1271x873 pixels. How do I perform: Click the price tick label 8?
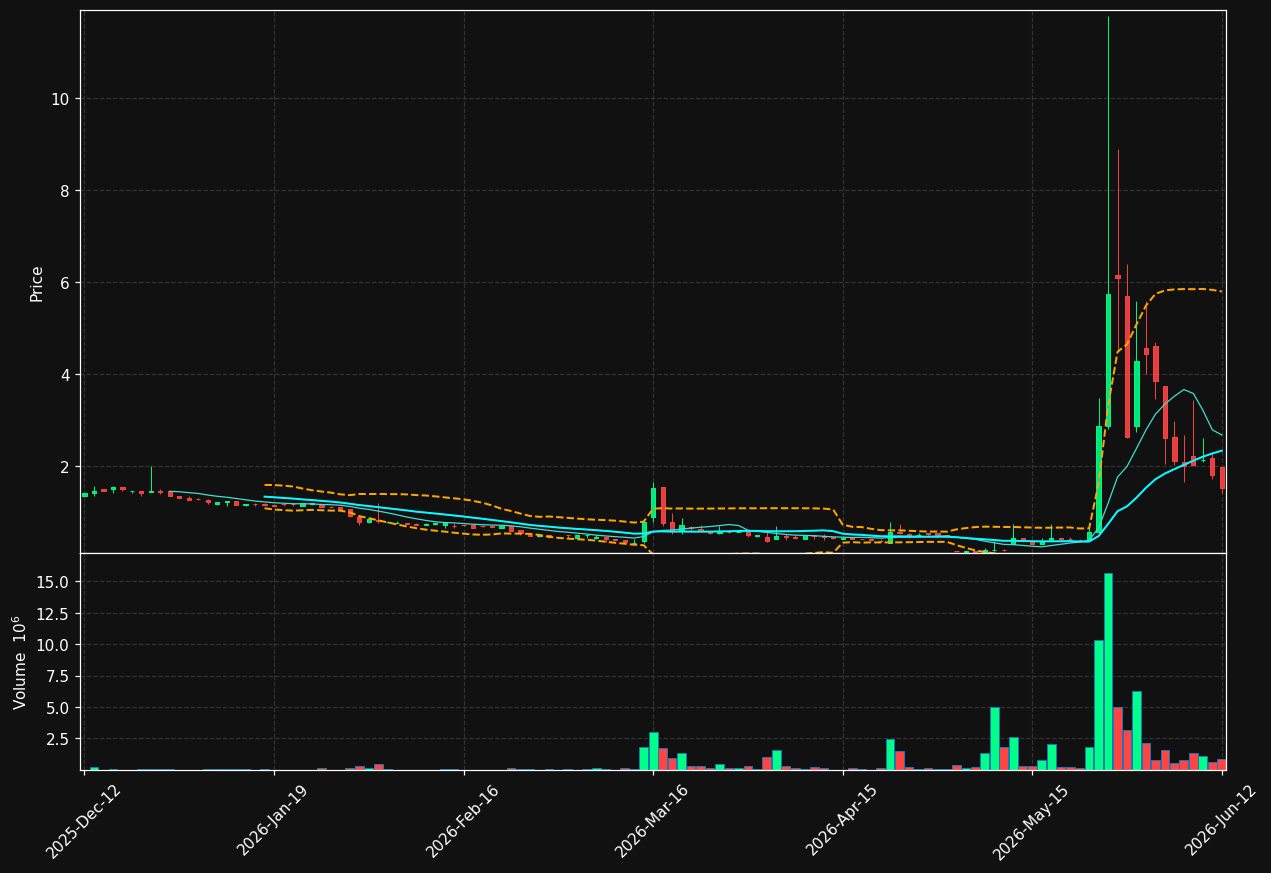coord(65,191)
